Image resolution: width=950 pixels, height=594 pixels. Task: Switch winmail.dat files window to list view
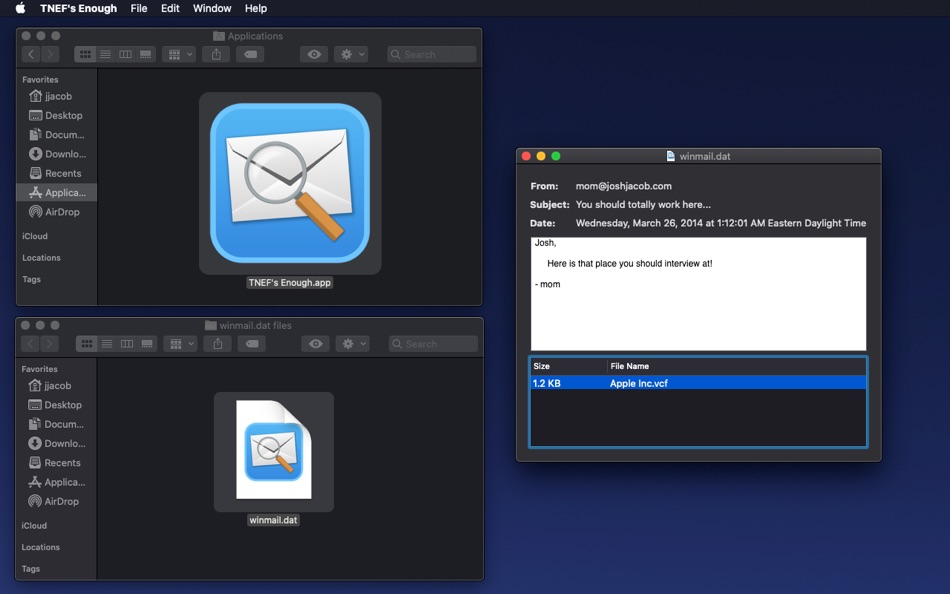click(x=107, y=344)
